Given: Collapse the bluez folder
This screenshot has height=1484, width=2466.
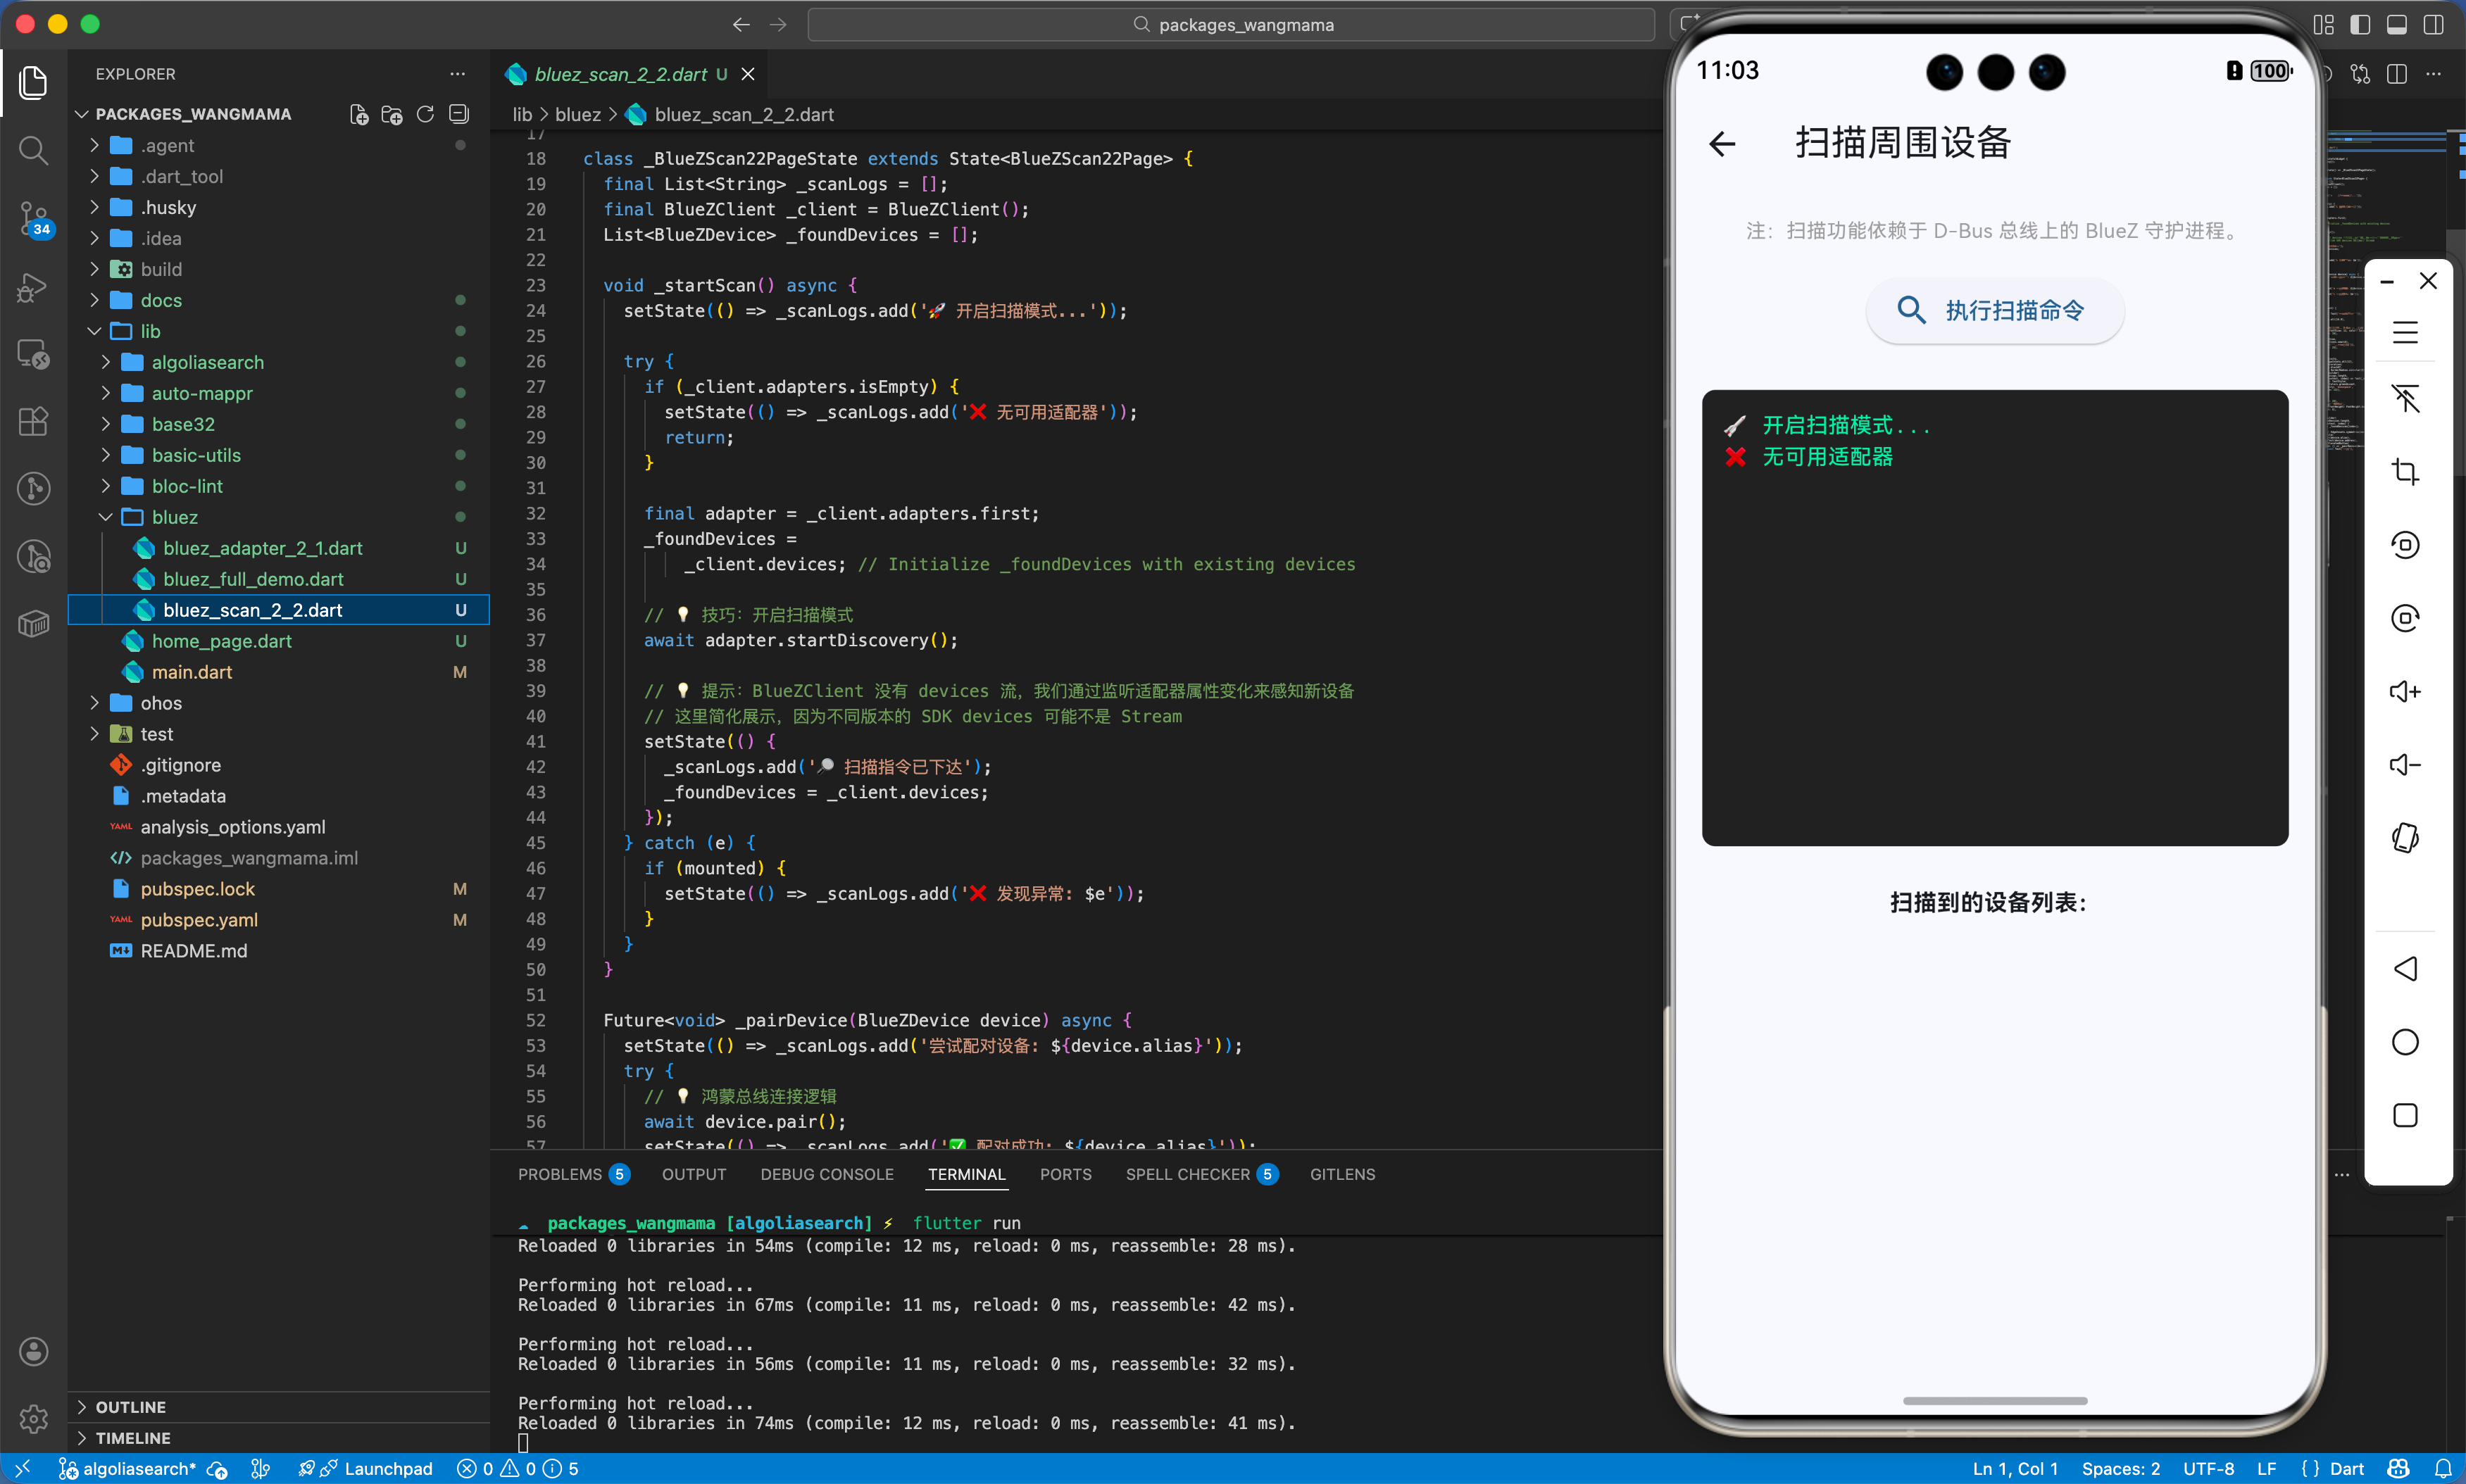Looking at the screenshot, I should click(x=174, y=517).
